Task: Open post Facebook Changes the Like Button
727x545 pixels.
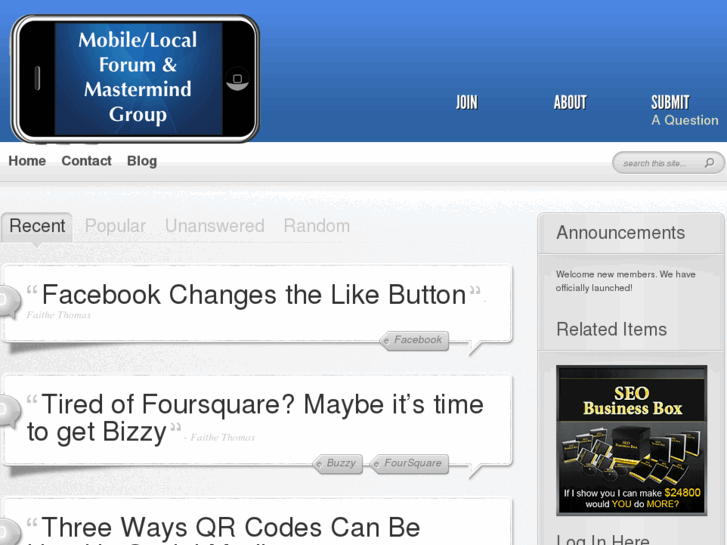Action: (254, 295)
